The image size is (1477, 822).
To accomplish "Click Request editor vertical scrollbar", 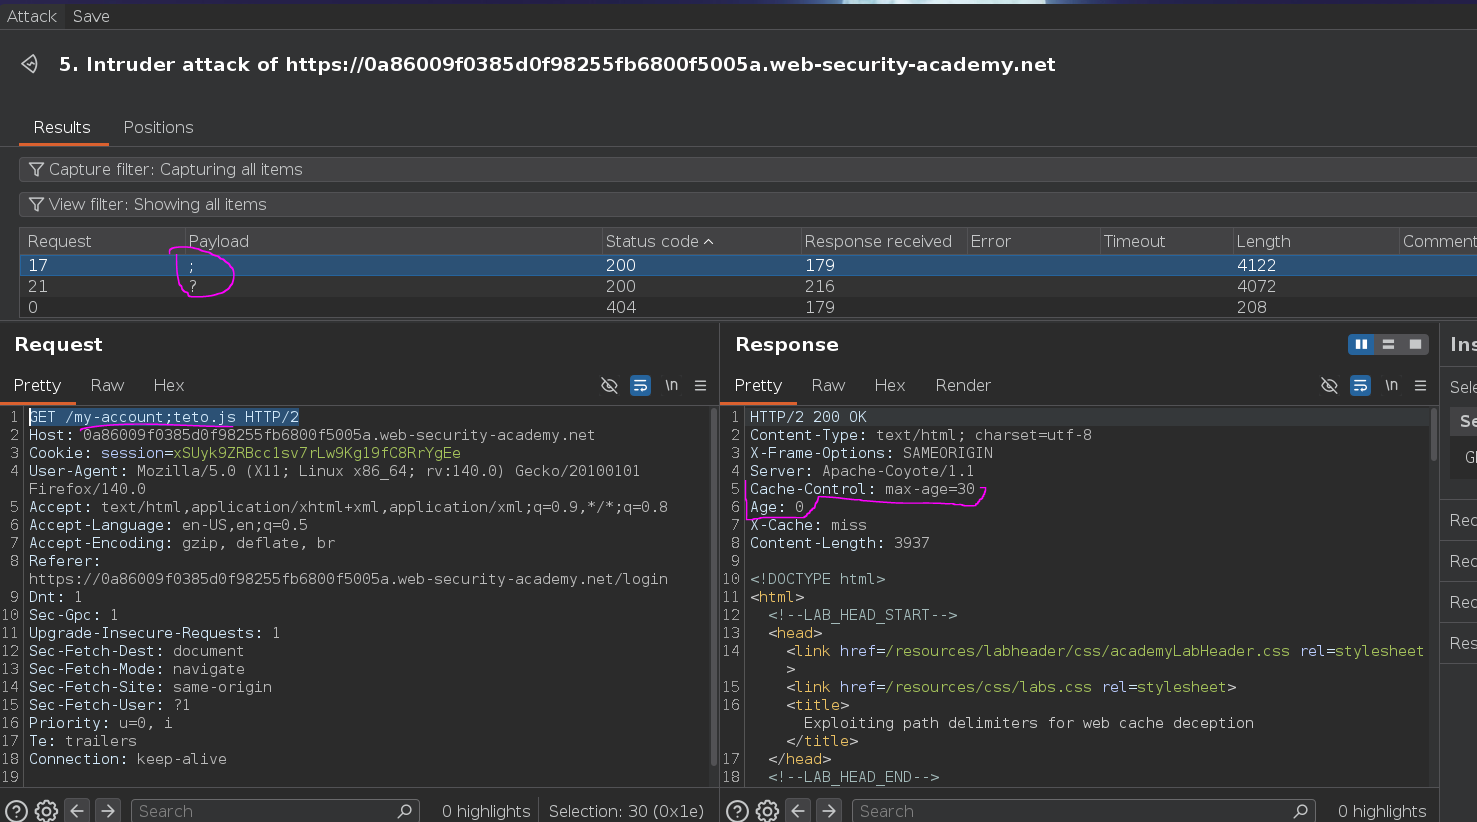I will (x=713, y=585).
